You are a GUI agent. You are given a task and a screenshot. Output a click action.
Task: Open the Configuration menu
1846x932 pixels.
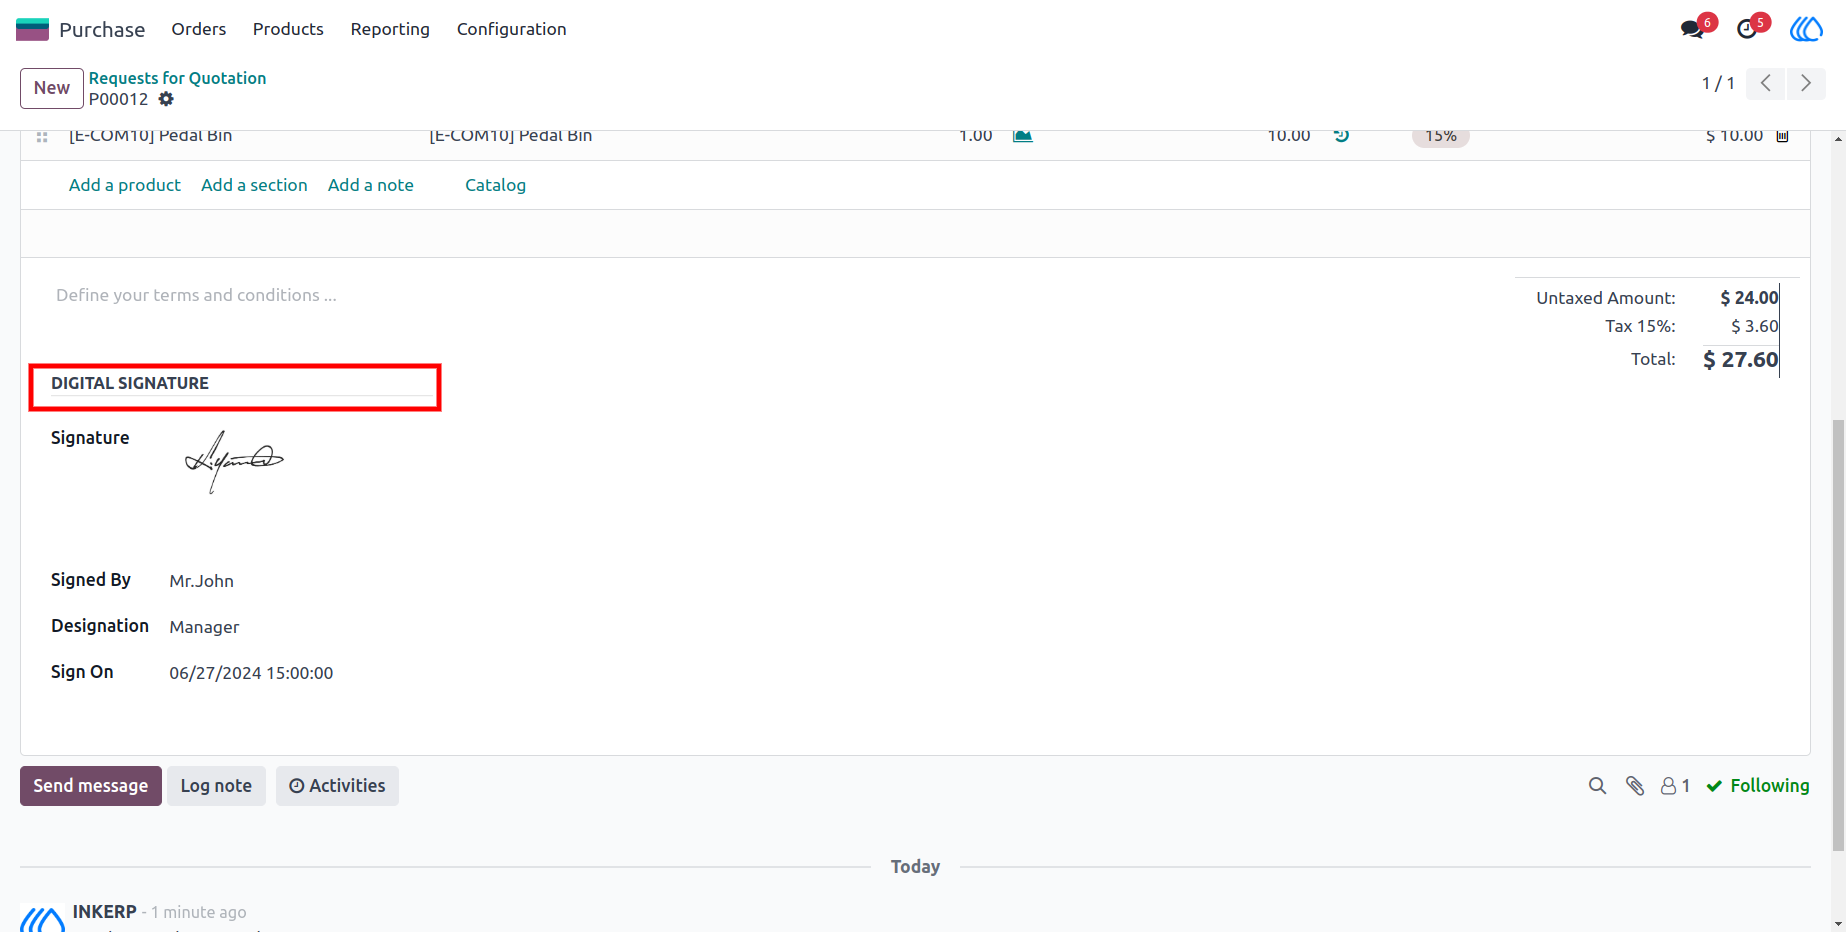512,29
